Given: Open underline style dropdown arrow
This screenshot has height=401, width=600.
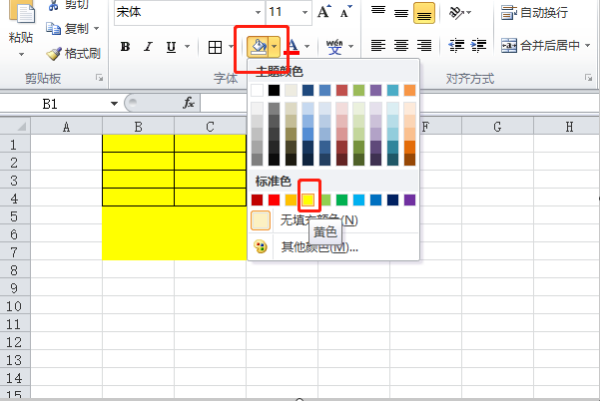Looking at the screenshot, I should [x=187, y=47].
